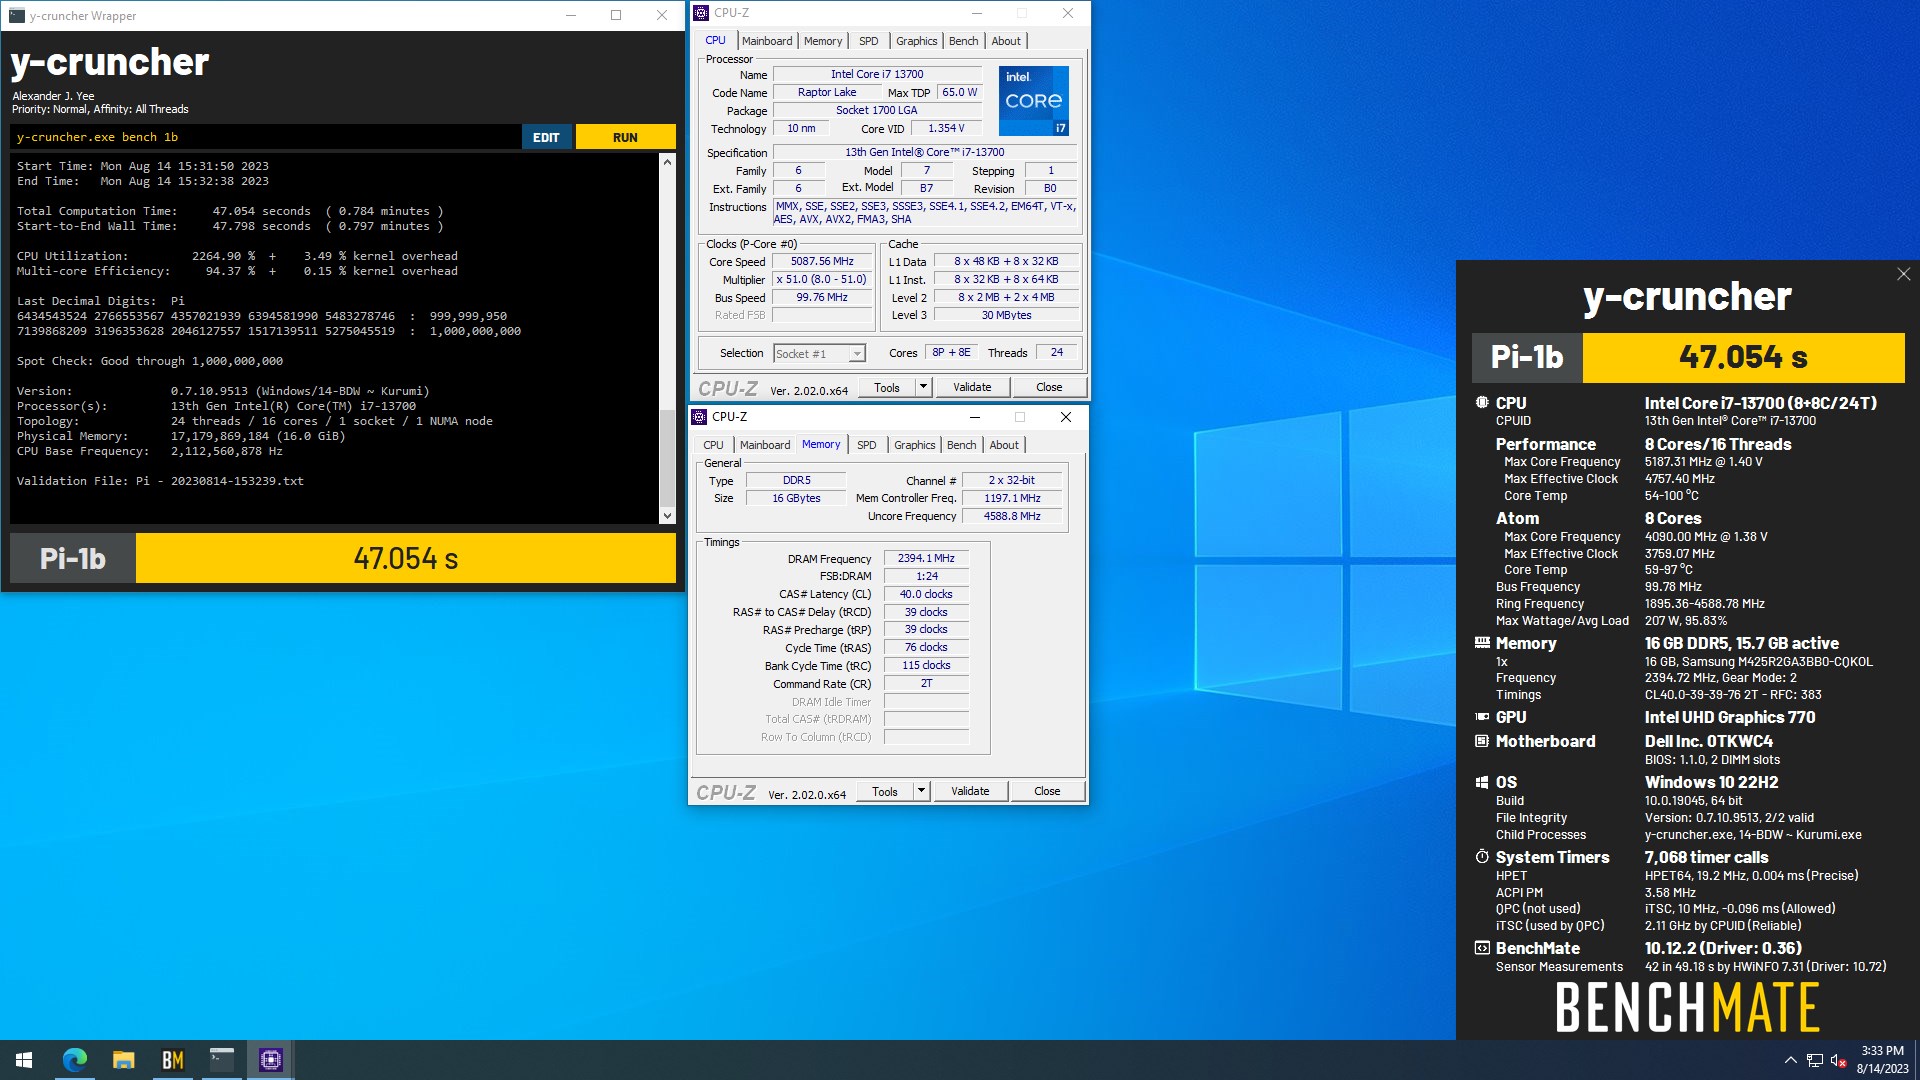Click the Validation File line in output

pyautogui.click(x=160, y=481)
